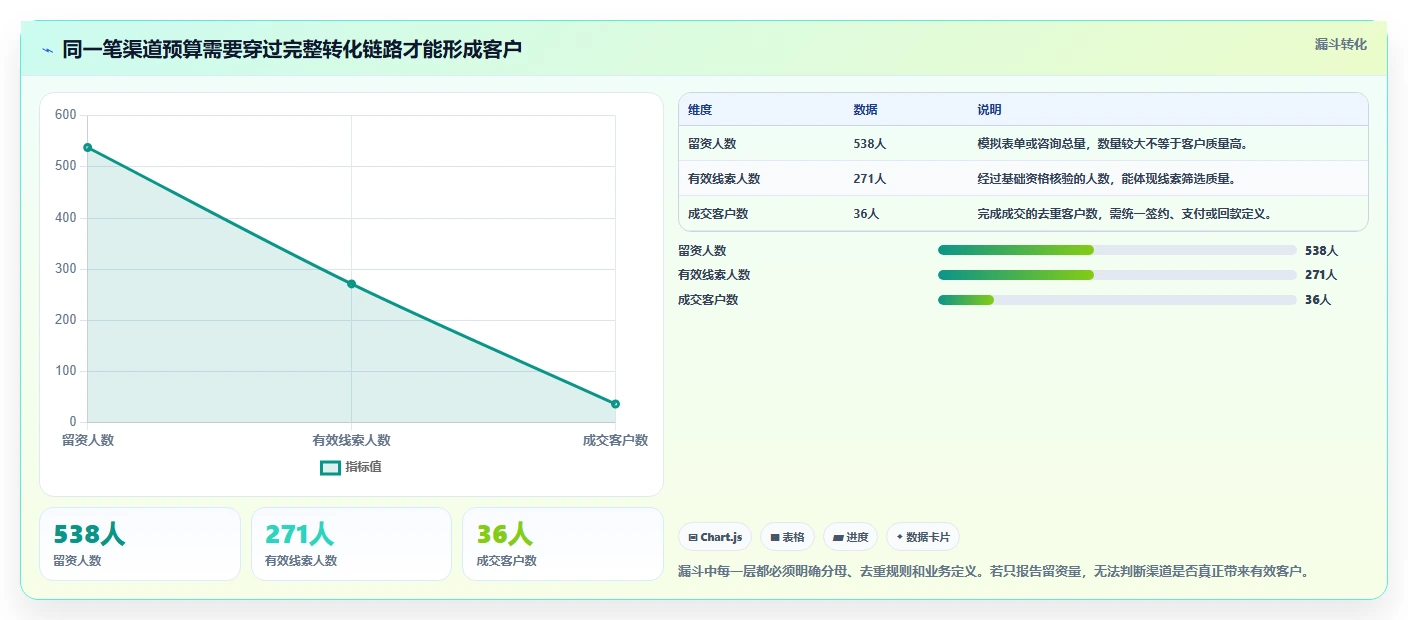This screenshot has height=620, width=1408.
Task: Click the description starting with 经过基础资格核验
Action: [x=1106, y=179]
